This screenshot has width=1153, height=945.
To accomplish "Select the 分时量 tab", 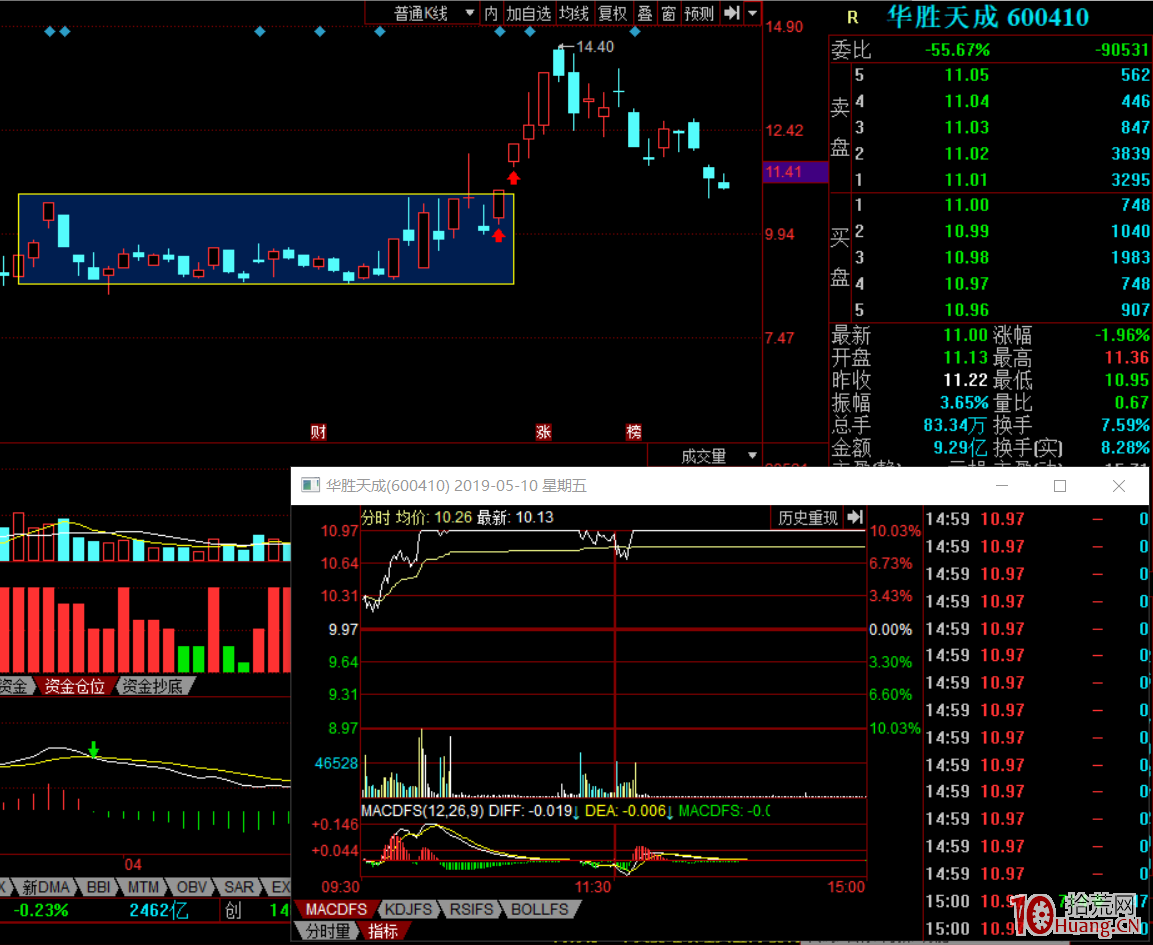I will (328, 931).
